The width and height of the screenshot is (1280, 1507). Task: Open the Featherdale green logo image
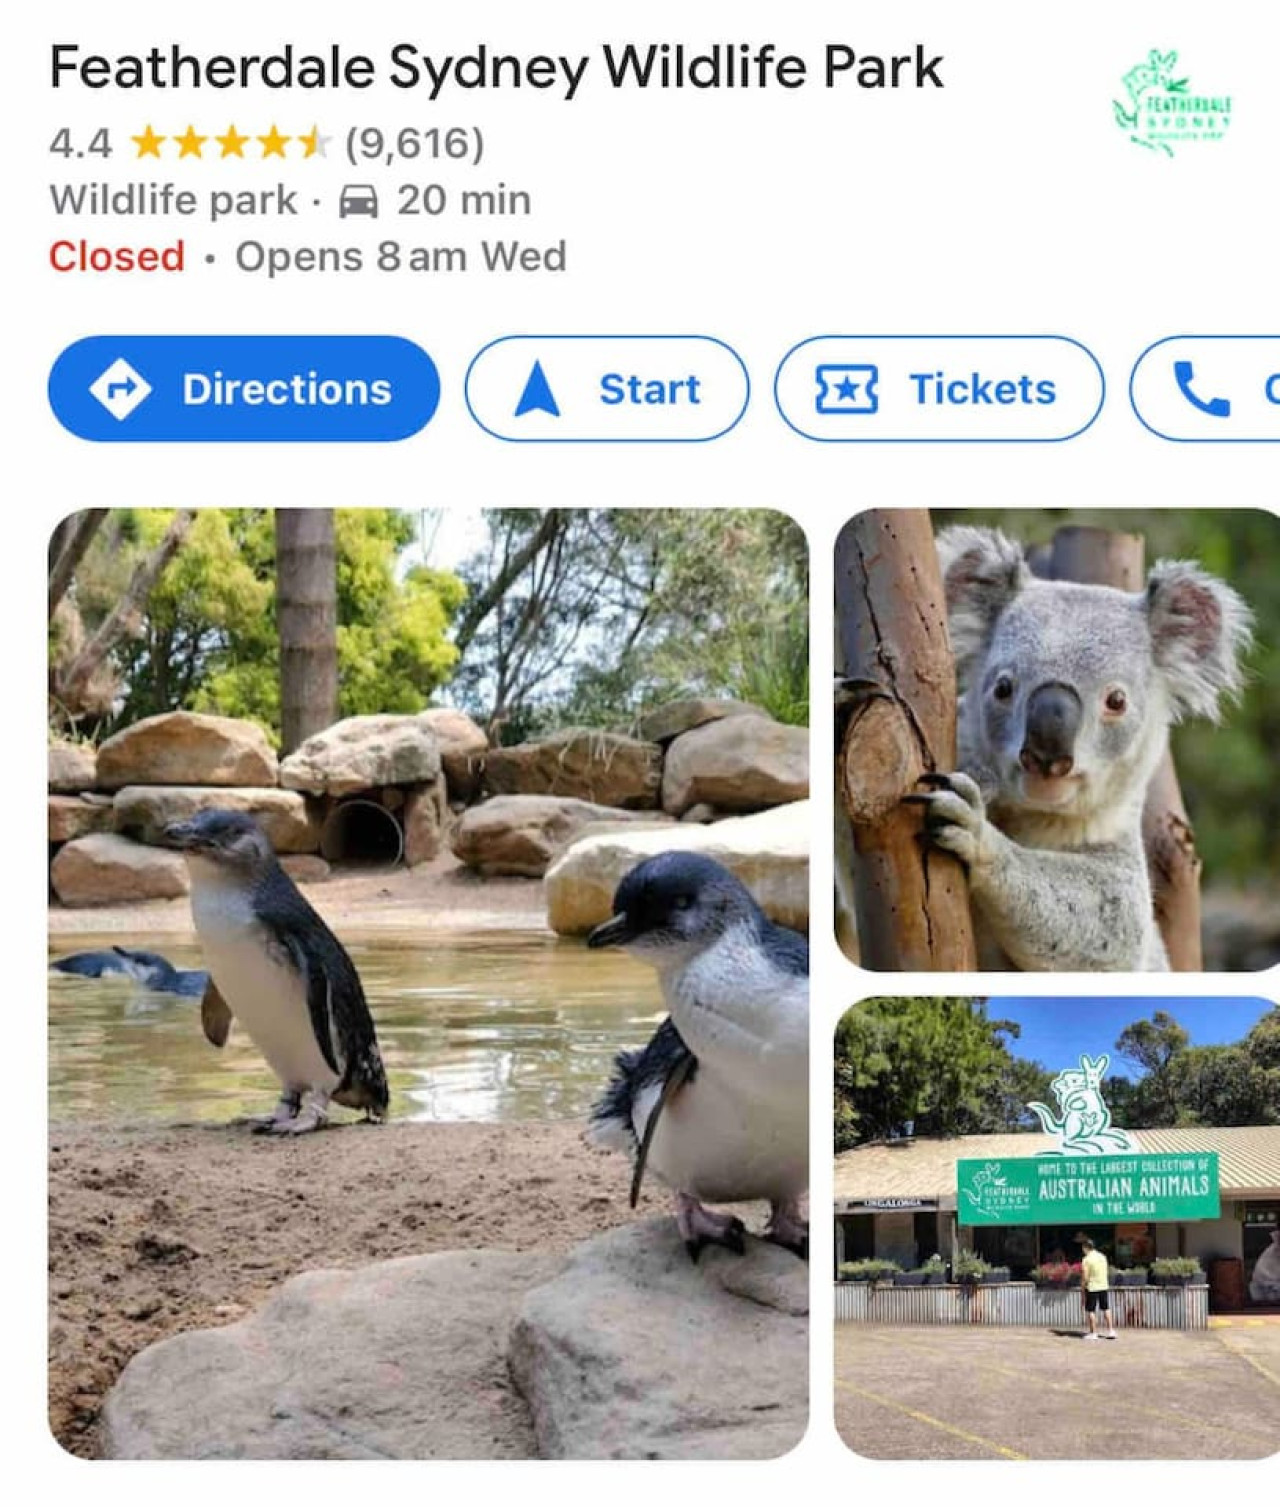1172,103
